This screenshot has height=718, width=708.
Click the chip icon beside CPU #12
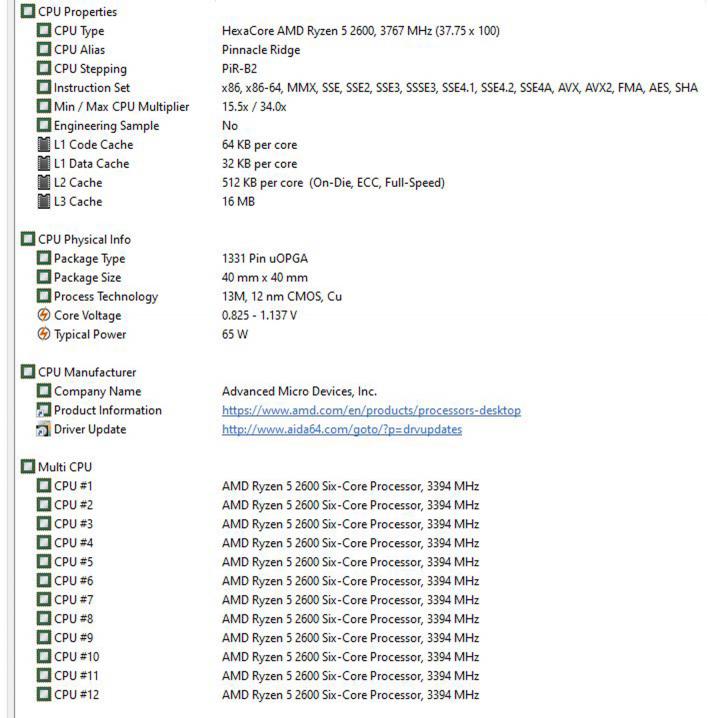click(44, 695)
